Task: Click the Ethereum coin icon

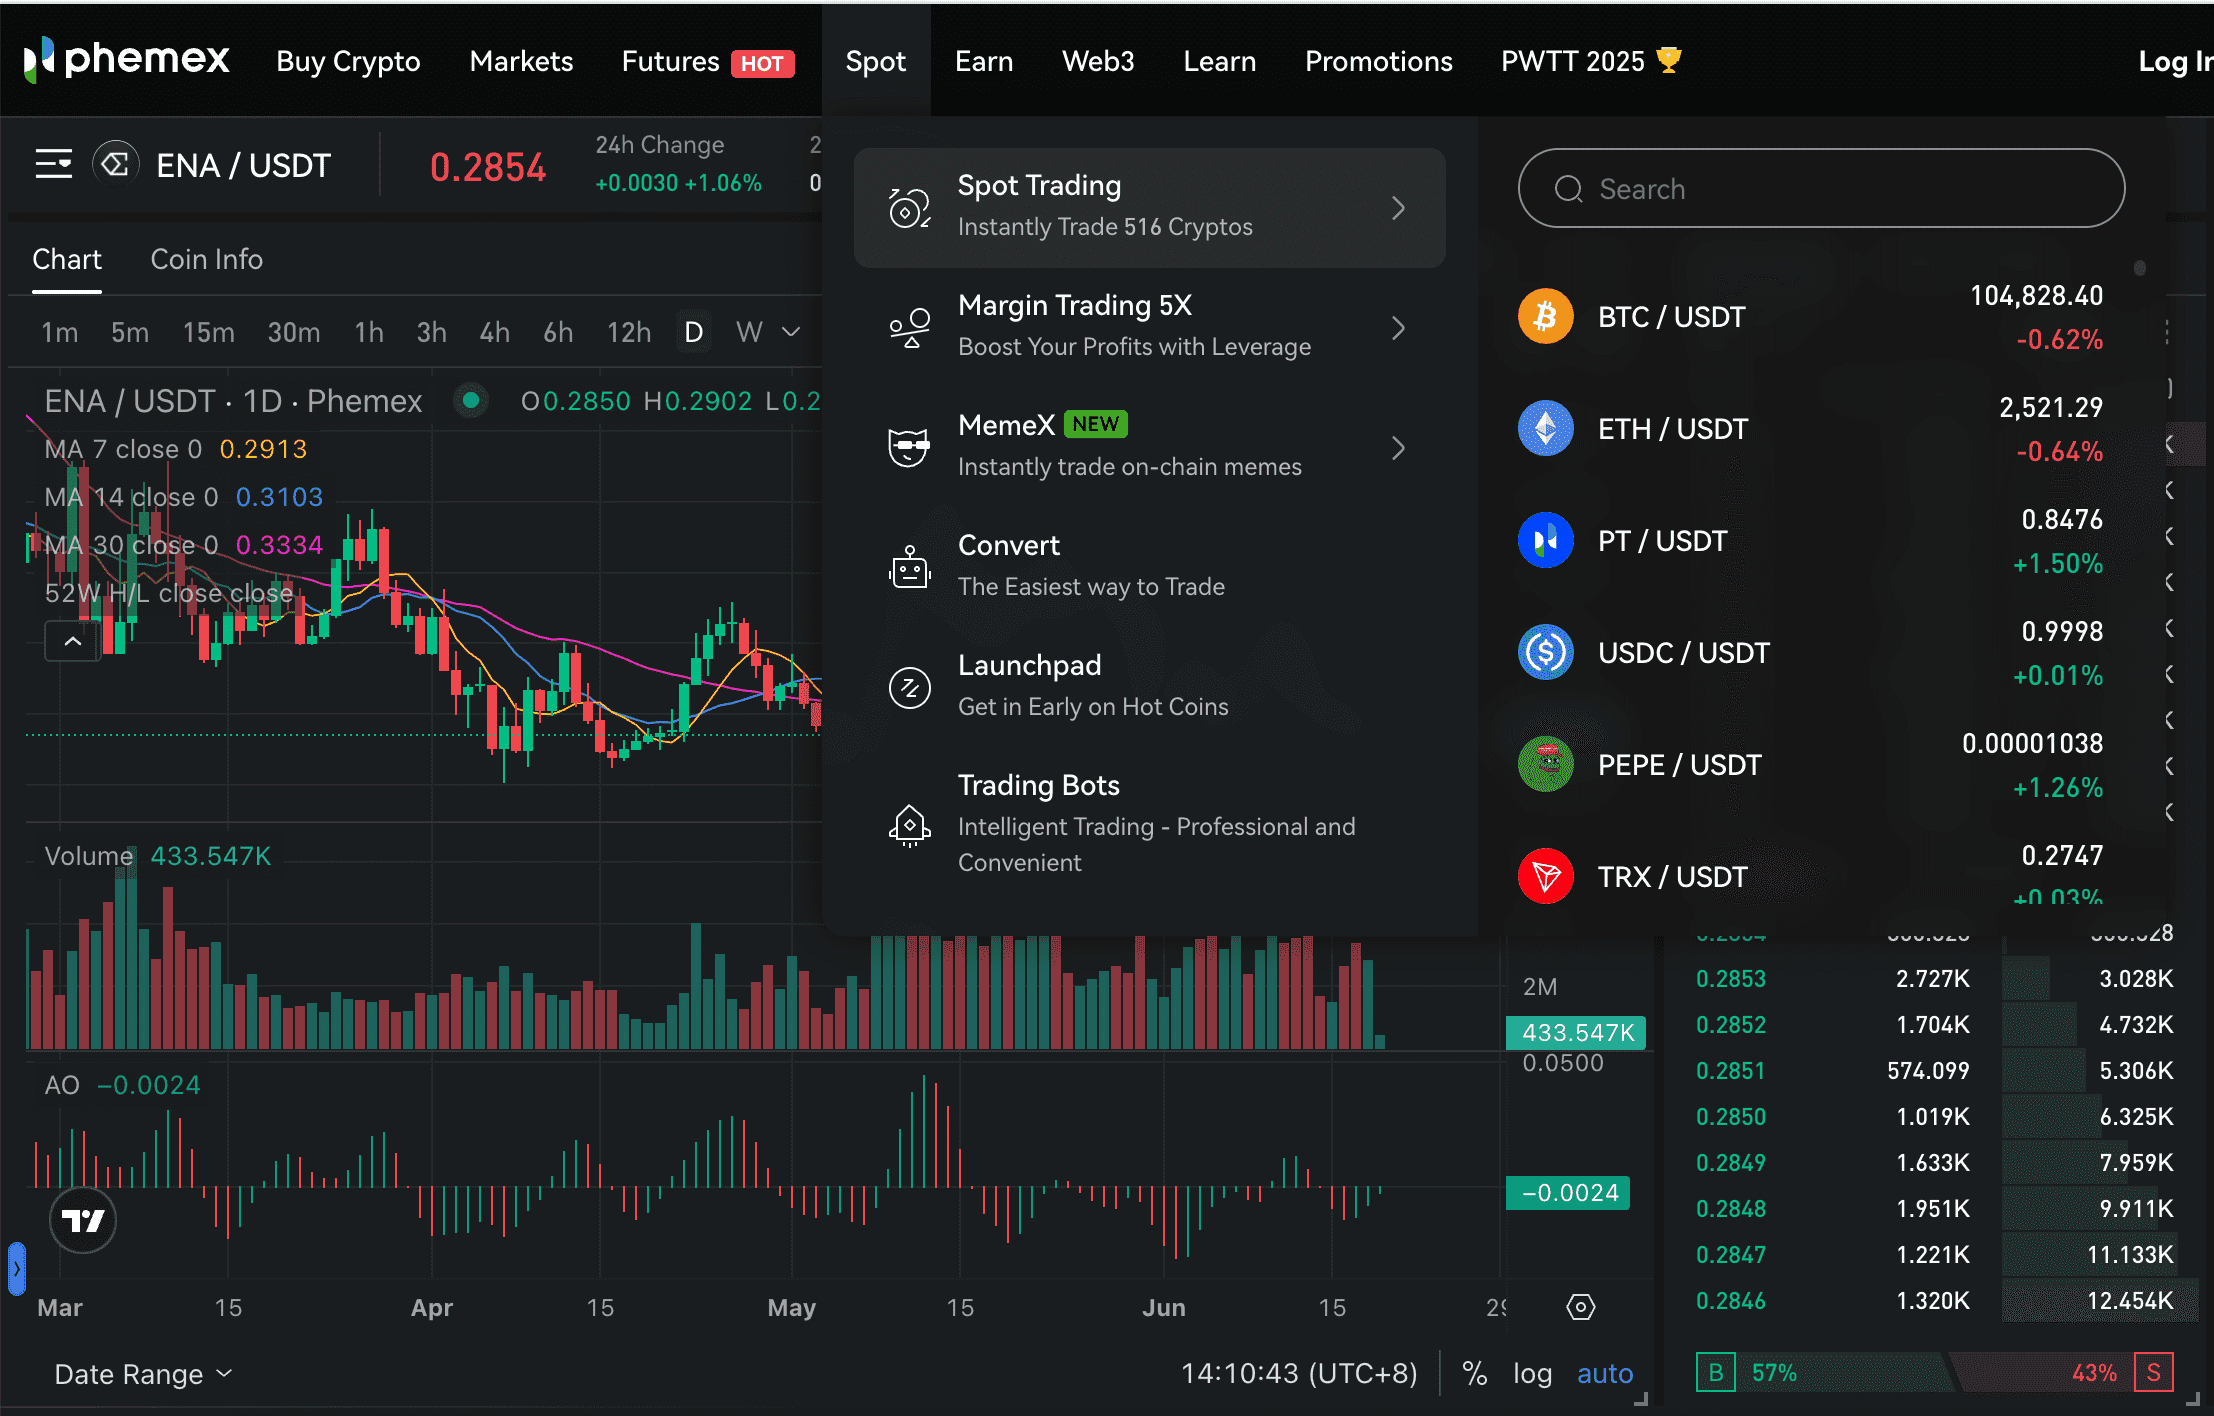Action: 1545,428
